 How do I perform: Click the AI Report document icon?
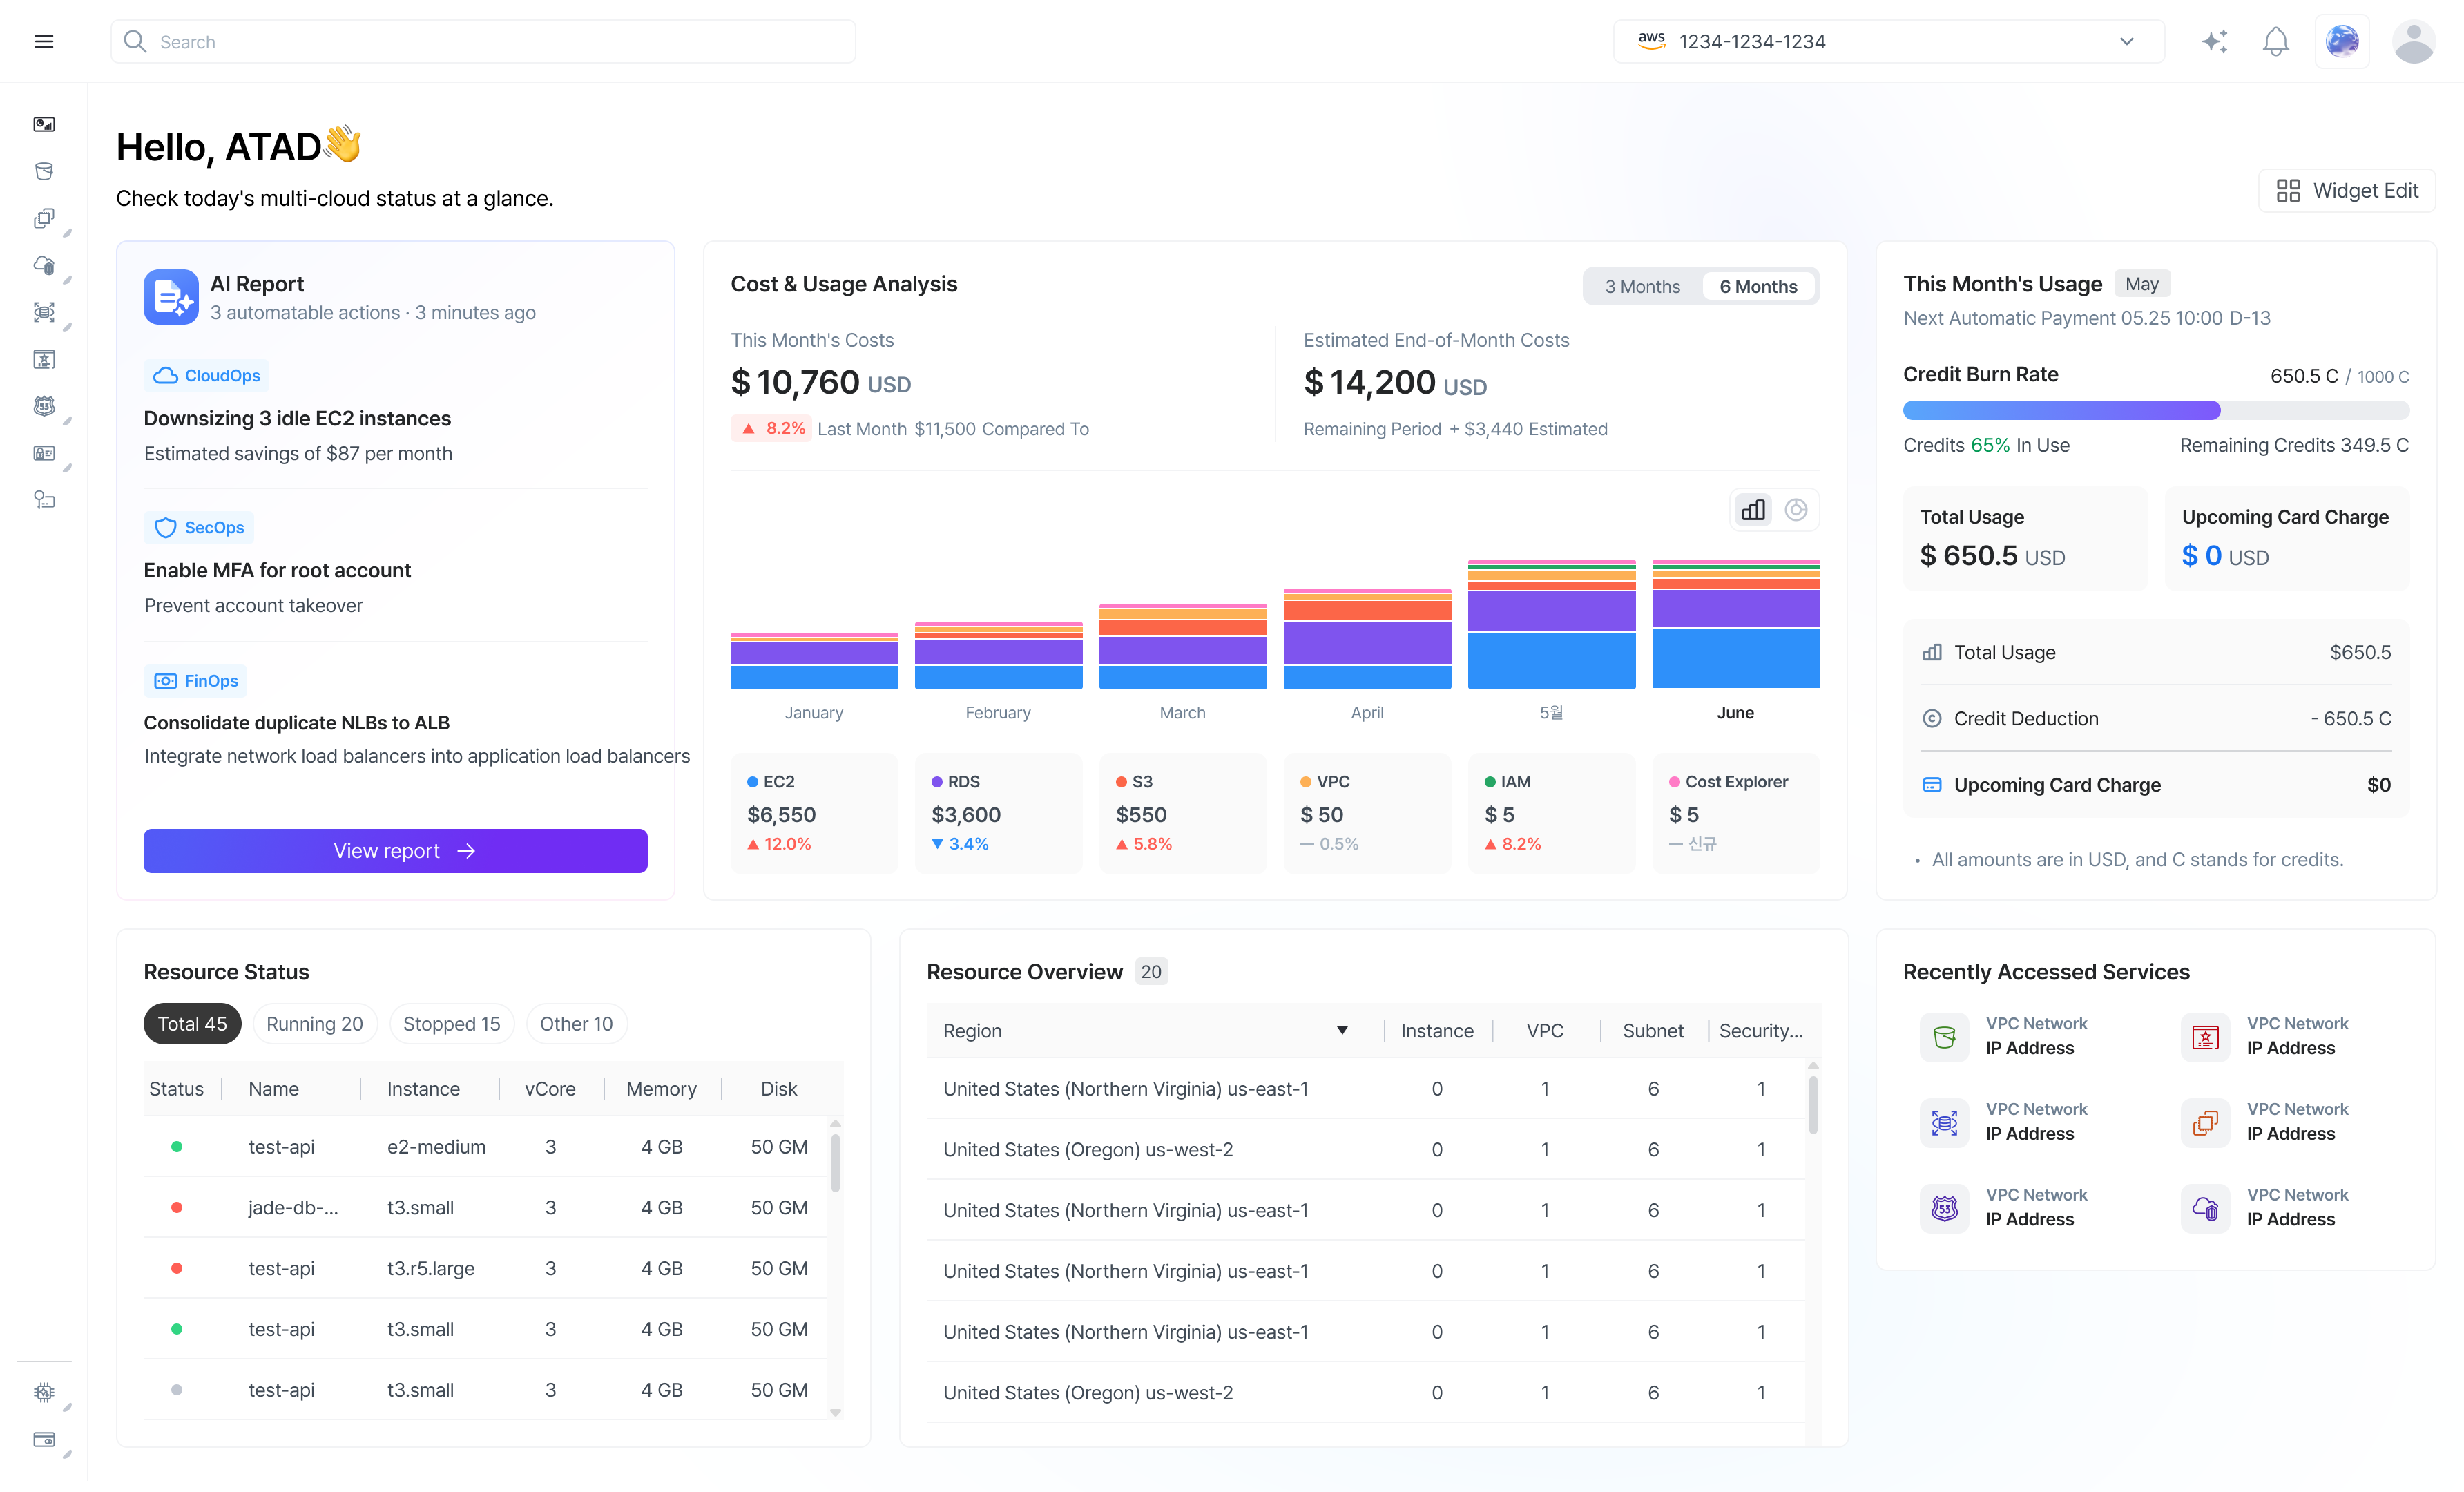coord(171,297)
